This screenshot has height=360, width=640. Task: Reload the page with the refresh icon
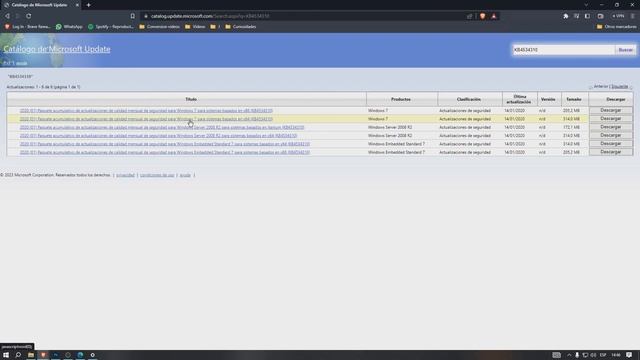29,16
